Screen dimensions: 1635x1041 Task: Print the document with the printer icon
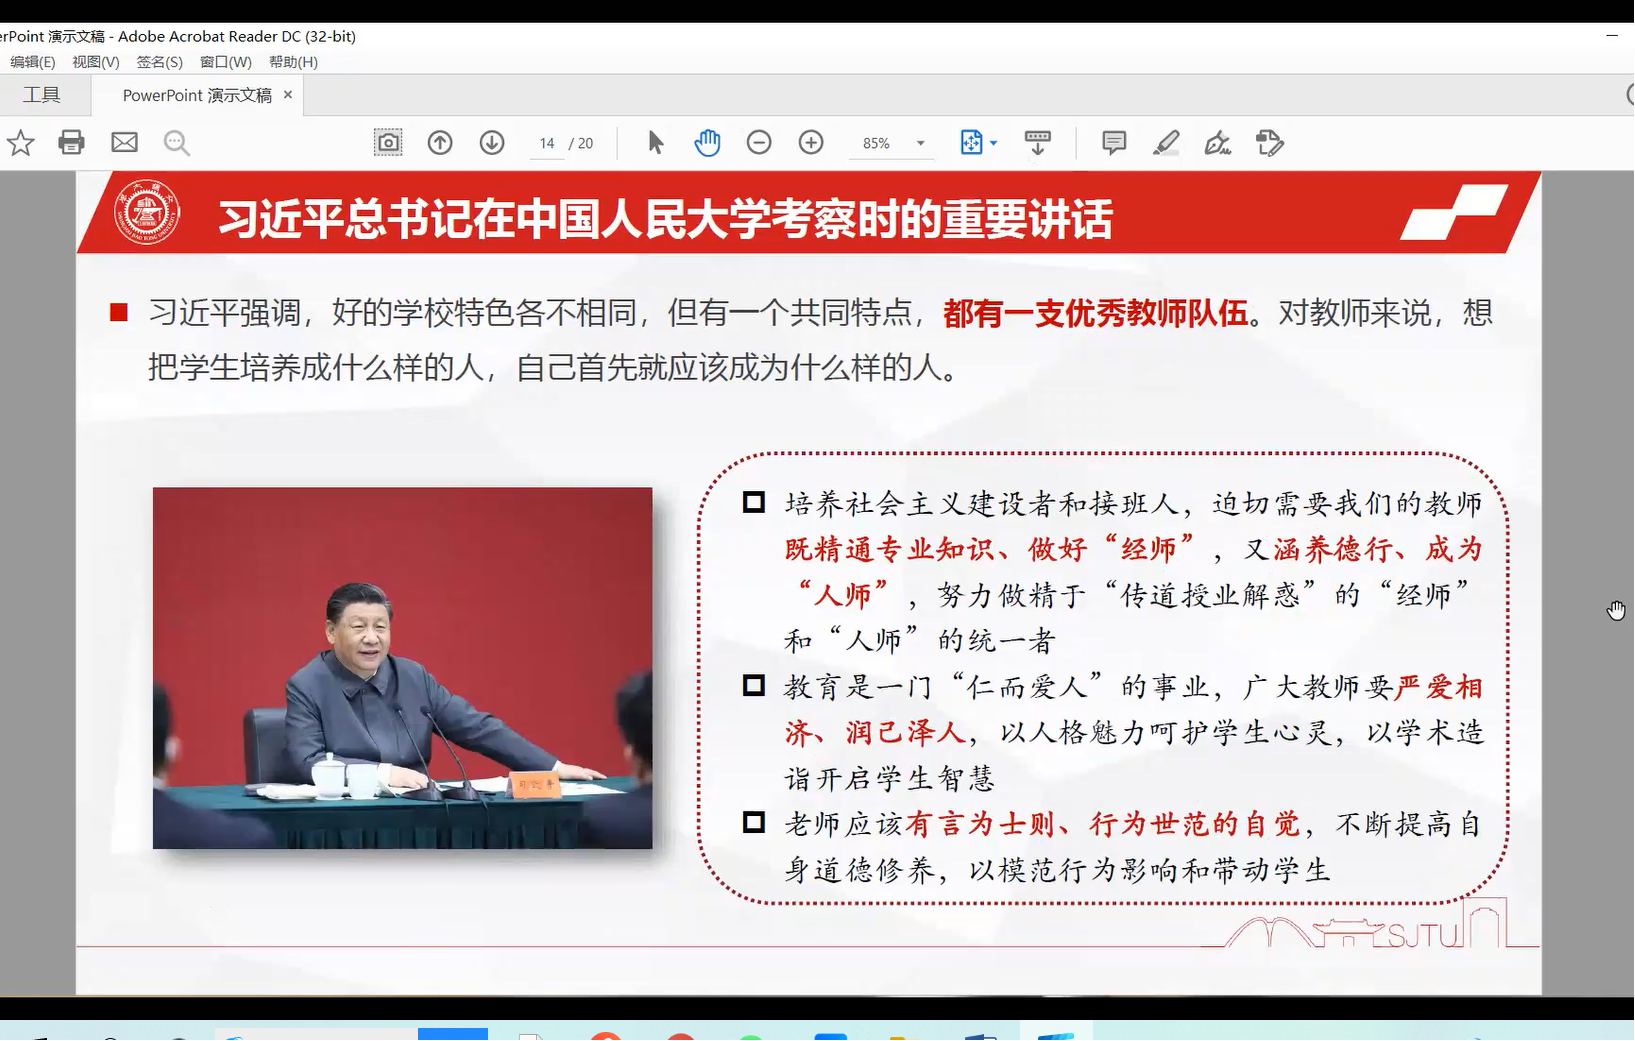coord(71,143)
